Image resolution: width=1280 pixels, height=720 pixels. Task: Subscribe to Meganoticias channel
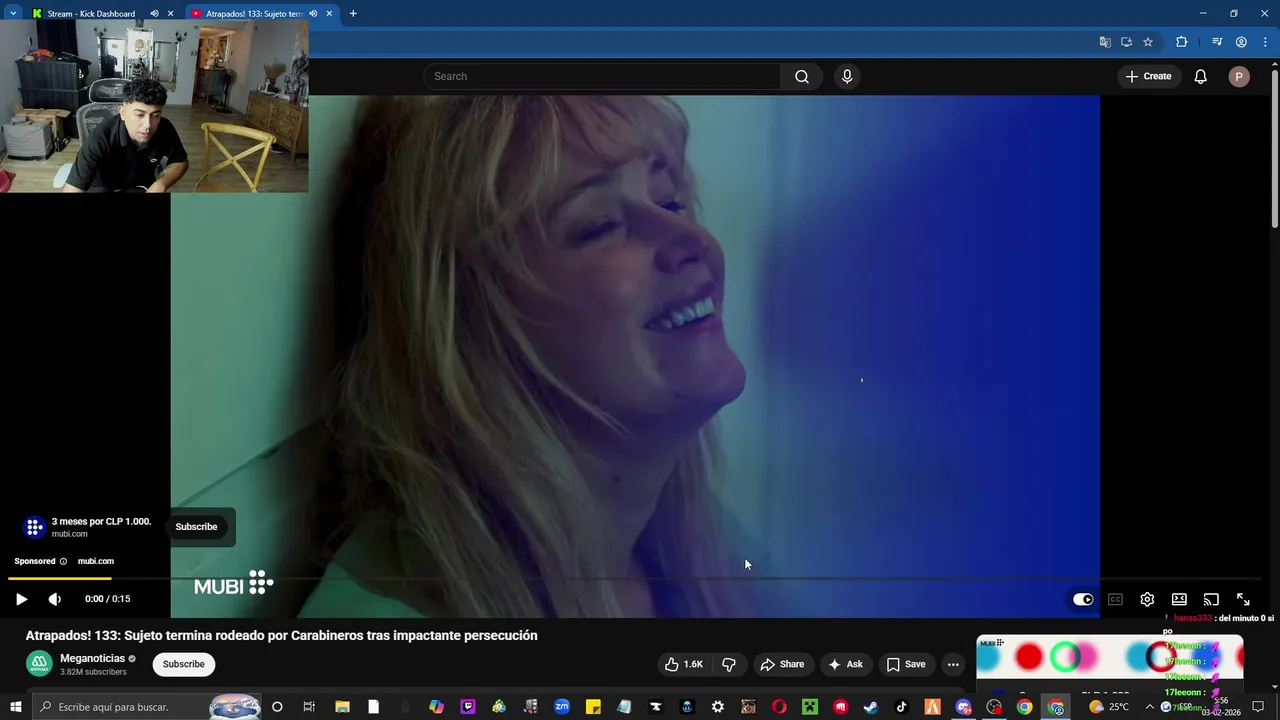tap(184, 664)
